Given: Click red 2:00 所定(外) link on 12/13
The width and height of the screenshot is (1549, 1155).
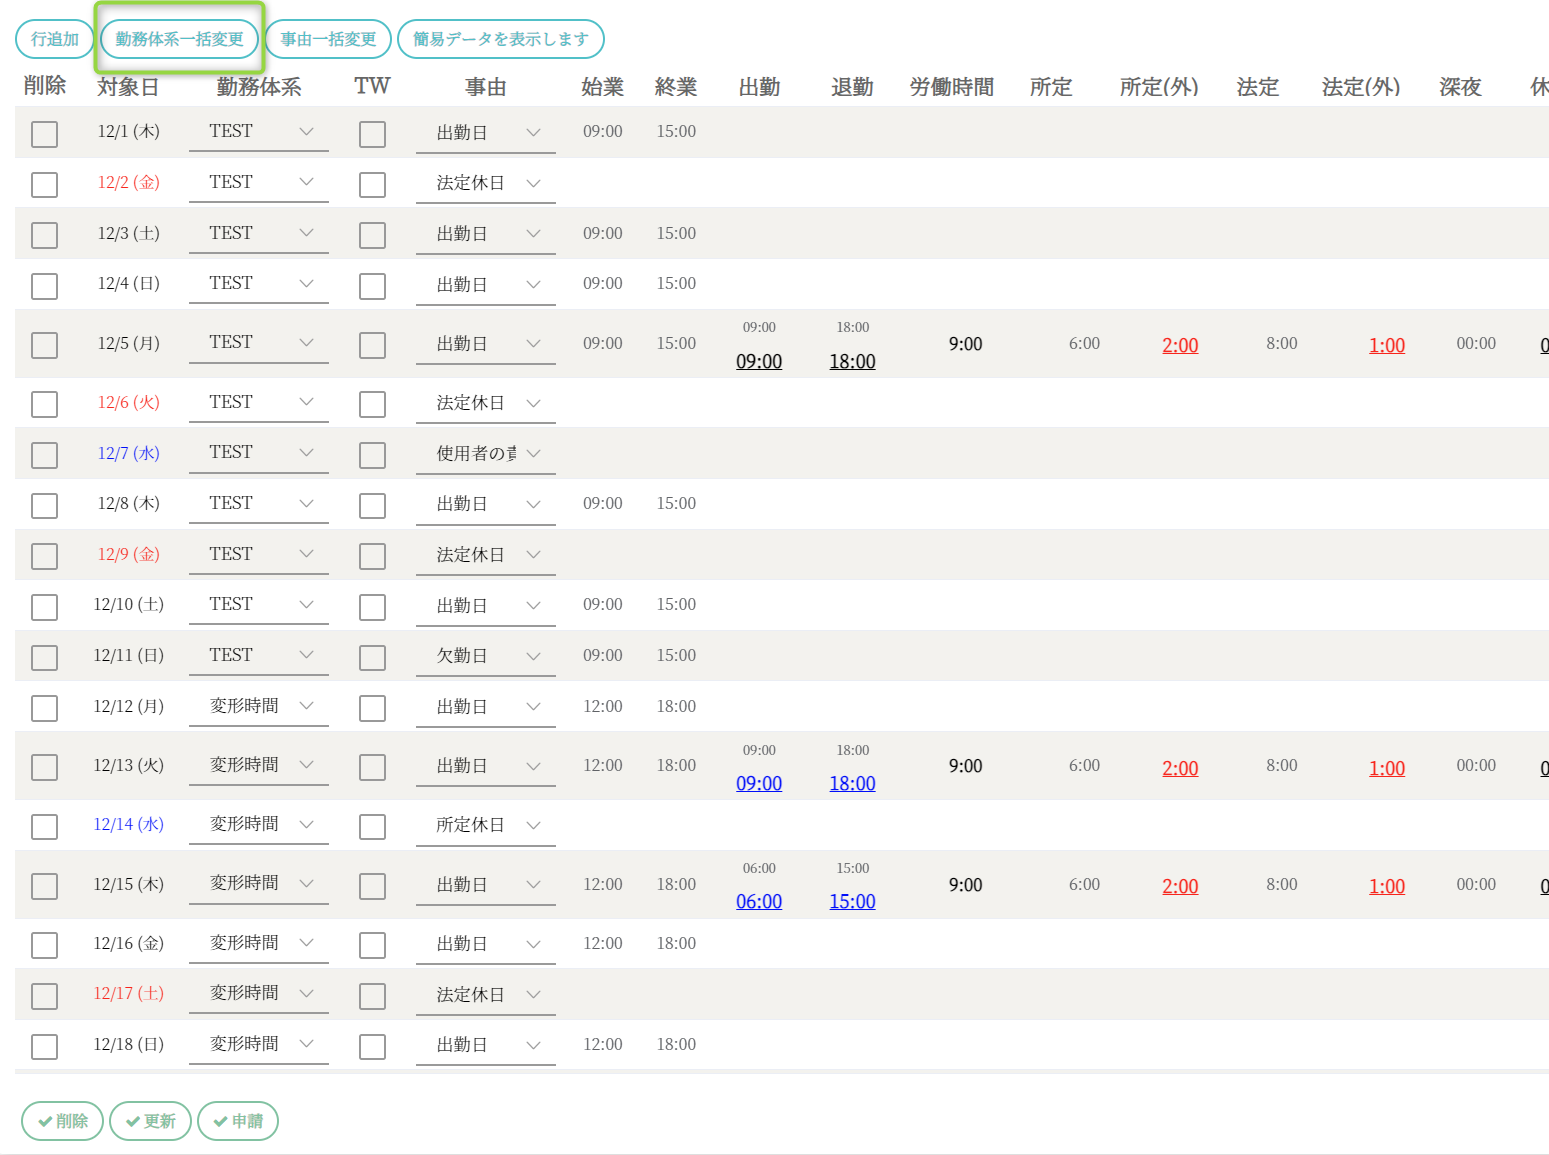Looking at the screenshot, I should click(1180, 769).
